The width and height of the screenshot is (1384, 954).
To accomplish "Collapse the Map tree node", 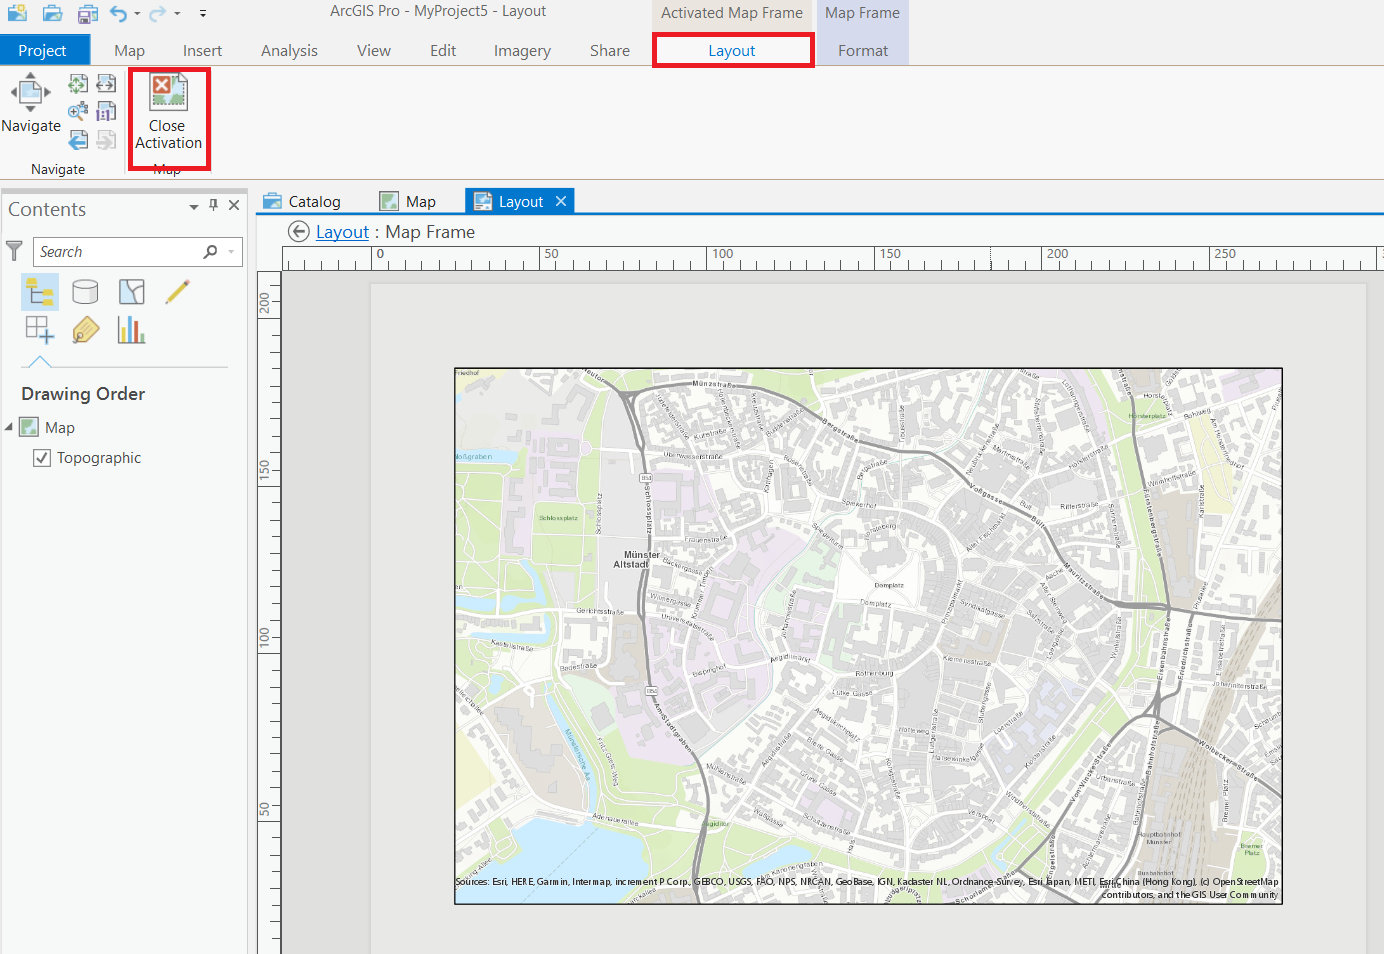I will pos(9,427).
